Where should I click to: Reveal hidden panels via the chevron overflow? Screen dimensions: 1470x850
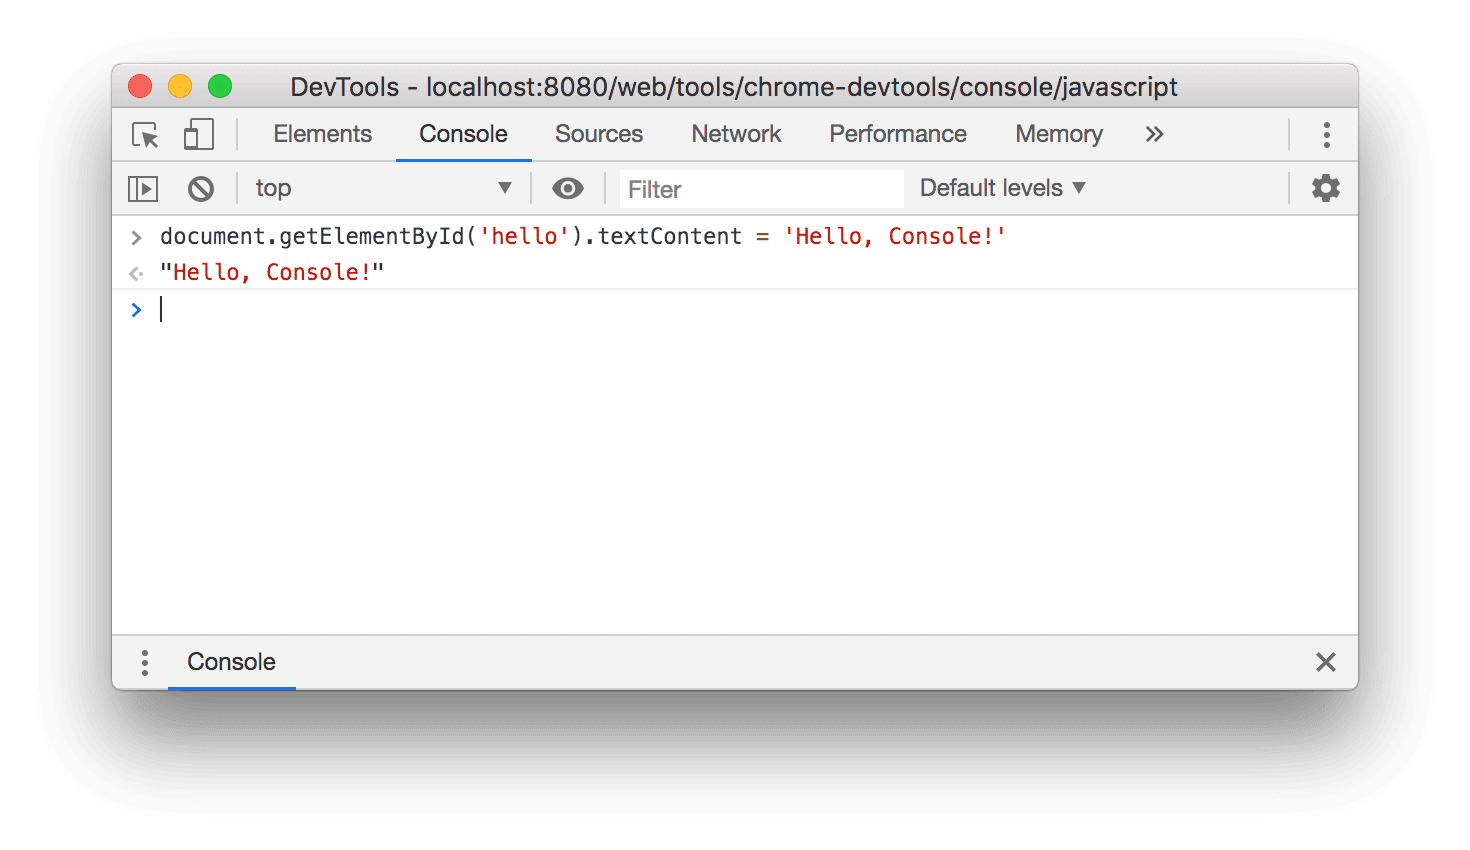(1154, 134)
